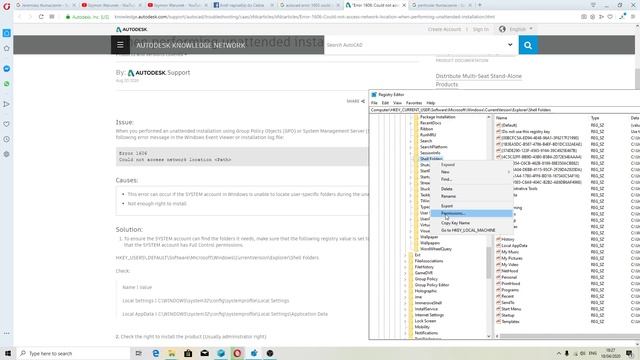Expand the GameDVR tree node
Image resolution: width=640 pixels, height=360 pixels.
point(405,273)
